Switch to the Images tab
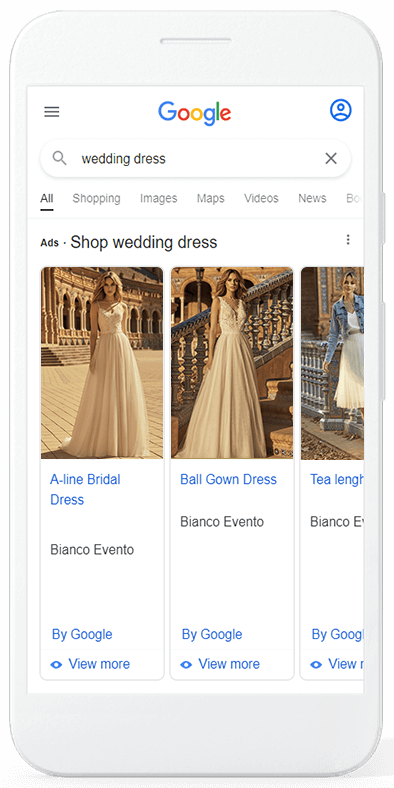 [159, 199]
